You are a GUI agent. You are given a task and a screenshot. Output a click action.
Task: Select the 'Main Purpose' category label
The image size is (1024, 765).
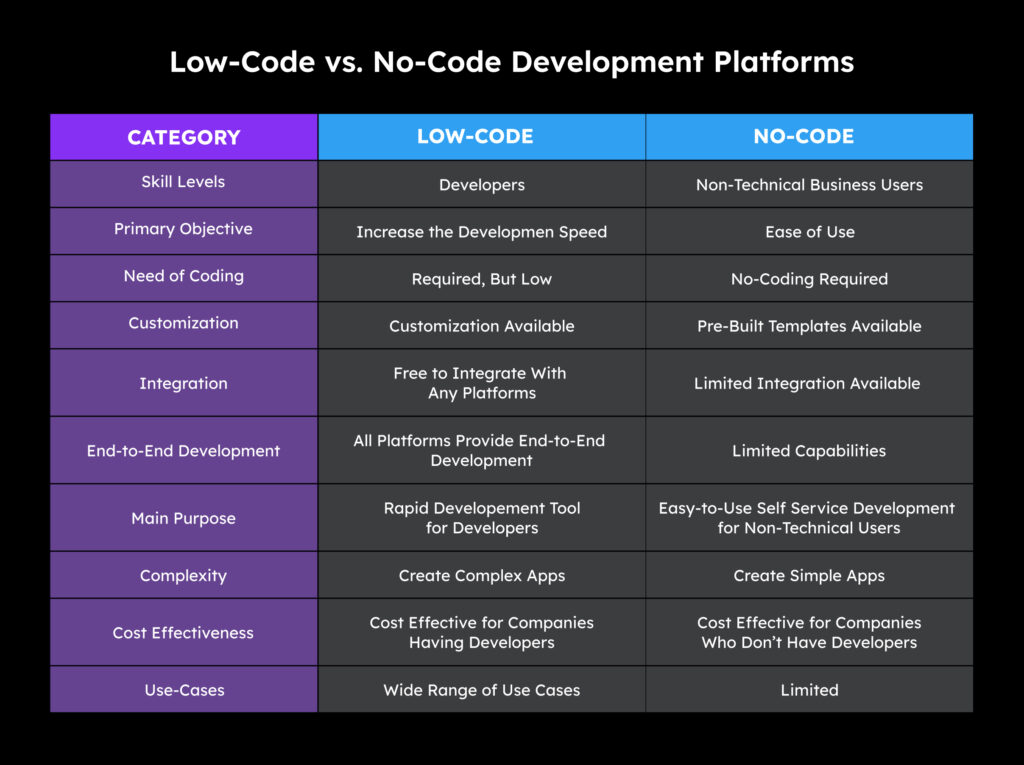click(184, 519)
